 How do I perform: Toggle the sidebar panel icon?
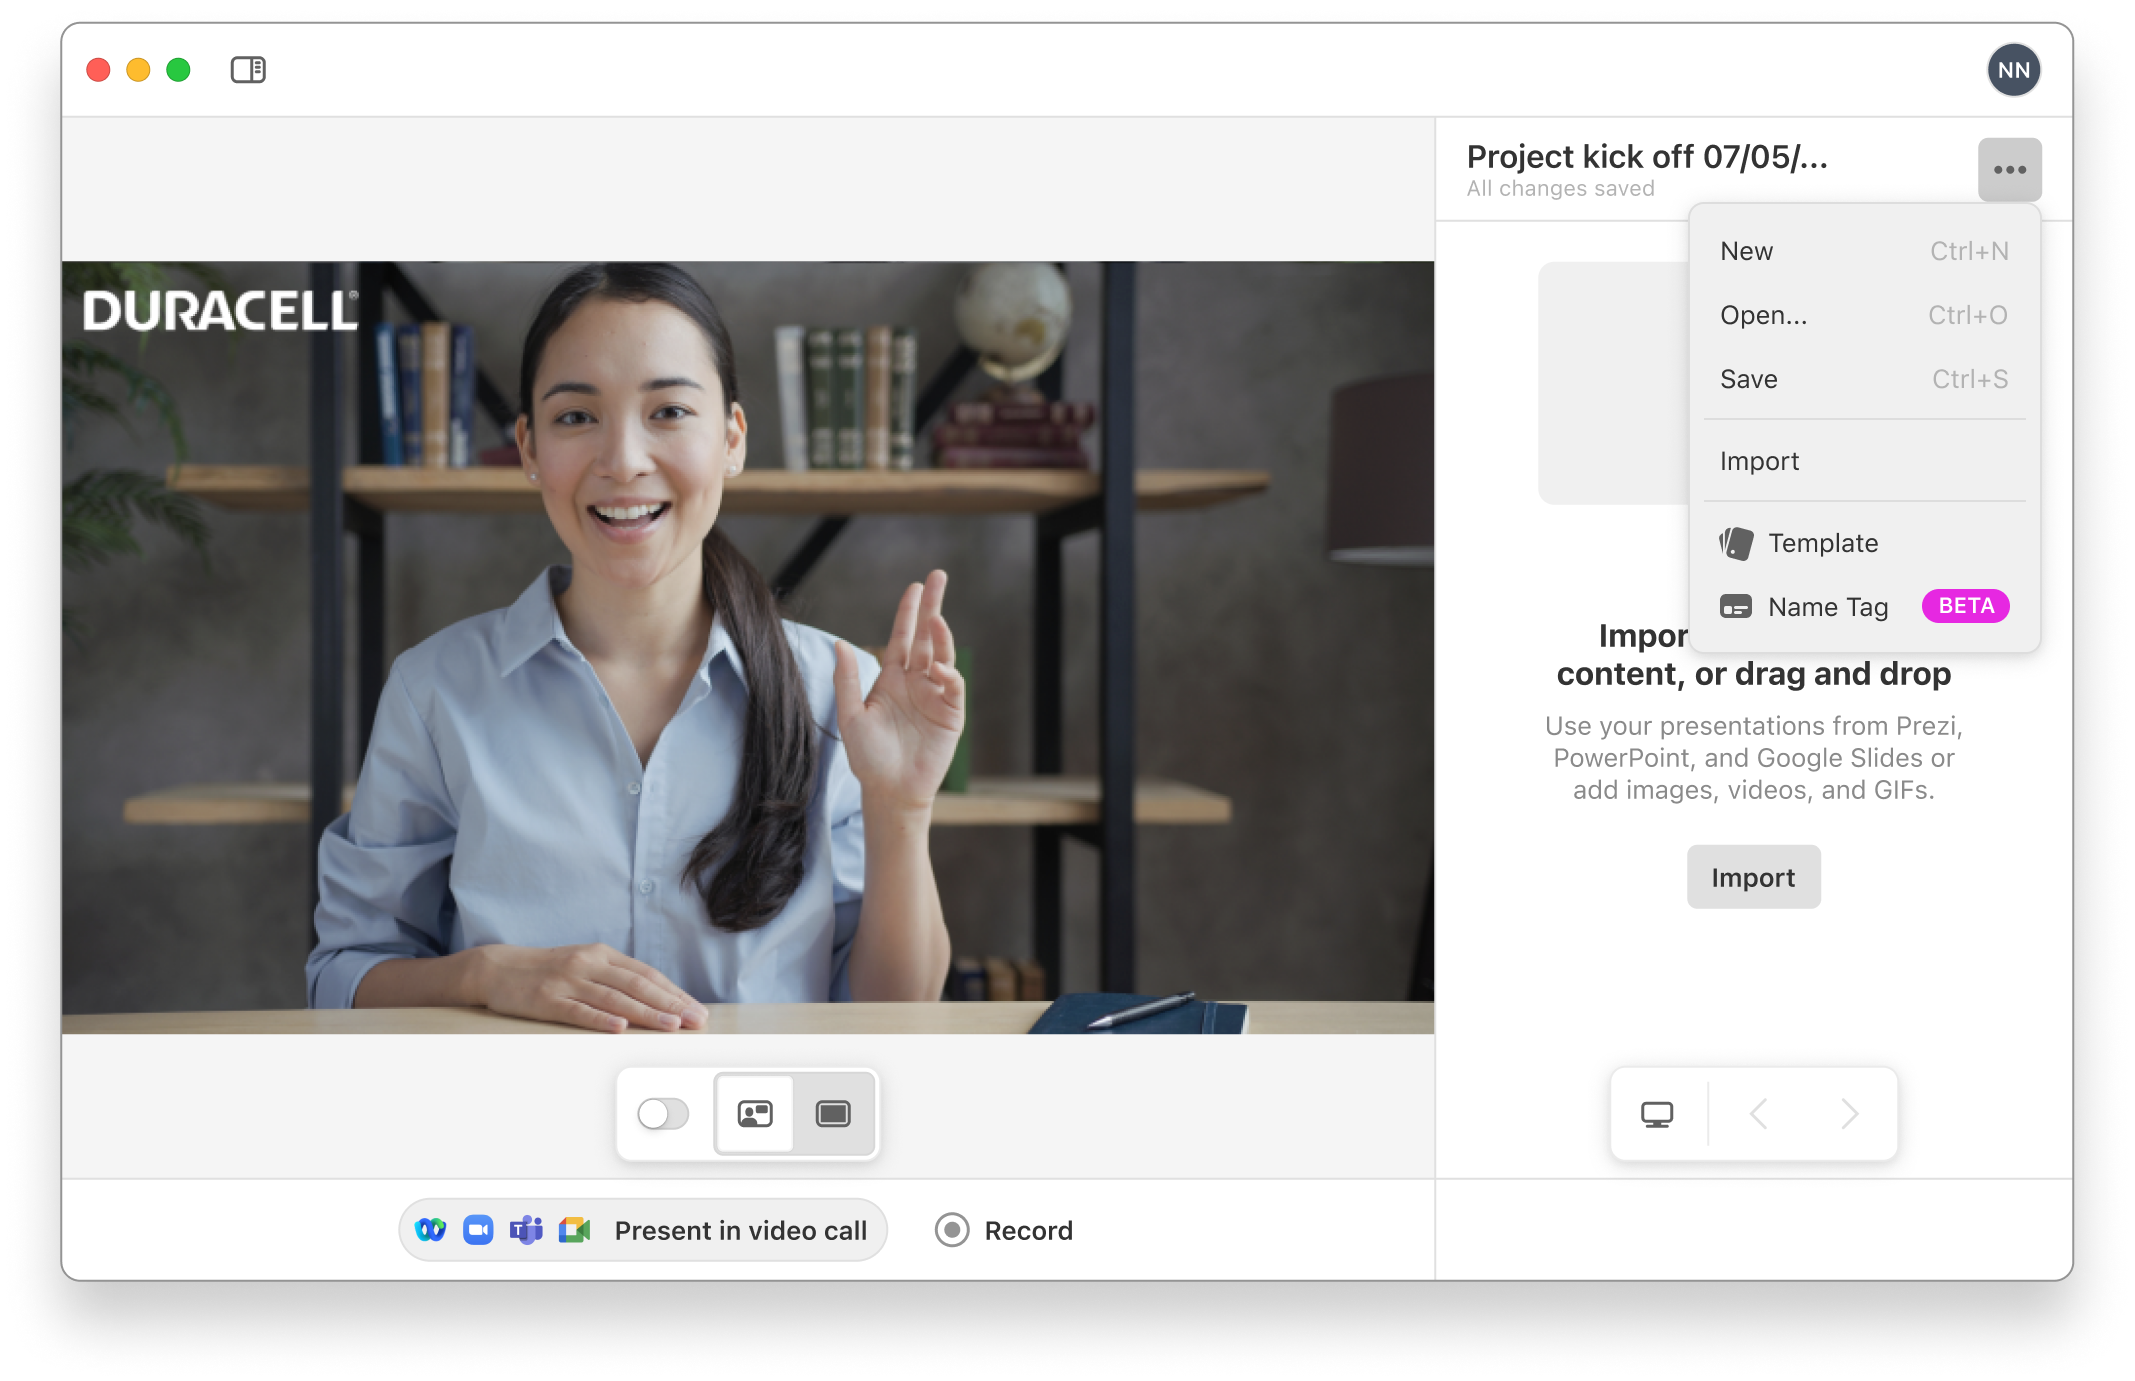point(248,70)
